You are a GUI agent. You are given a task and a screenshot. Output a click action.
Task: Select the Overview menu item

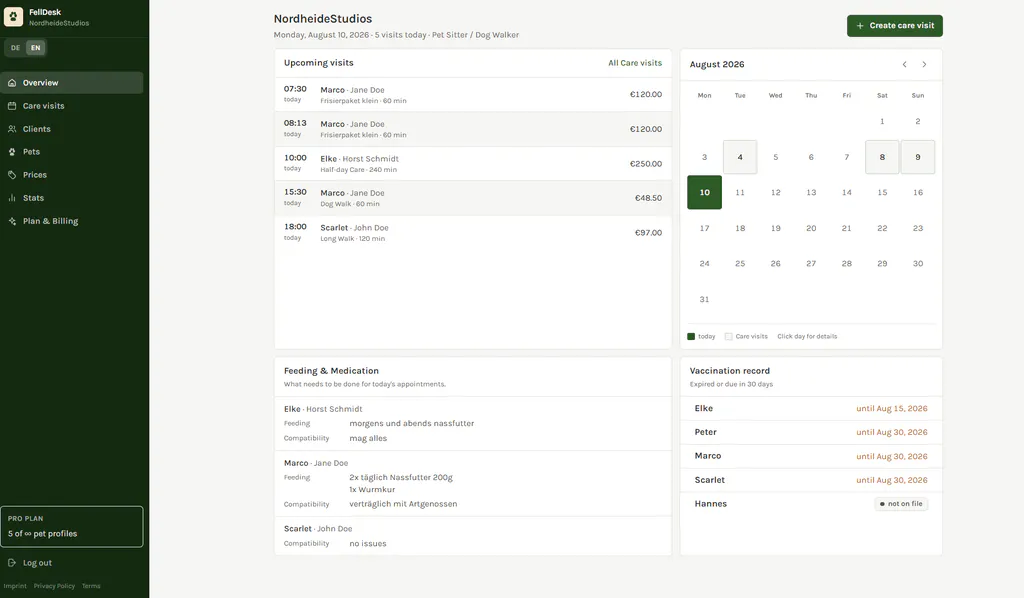[72, 83]
